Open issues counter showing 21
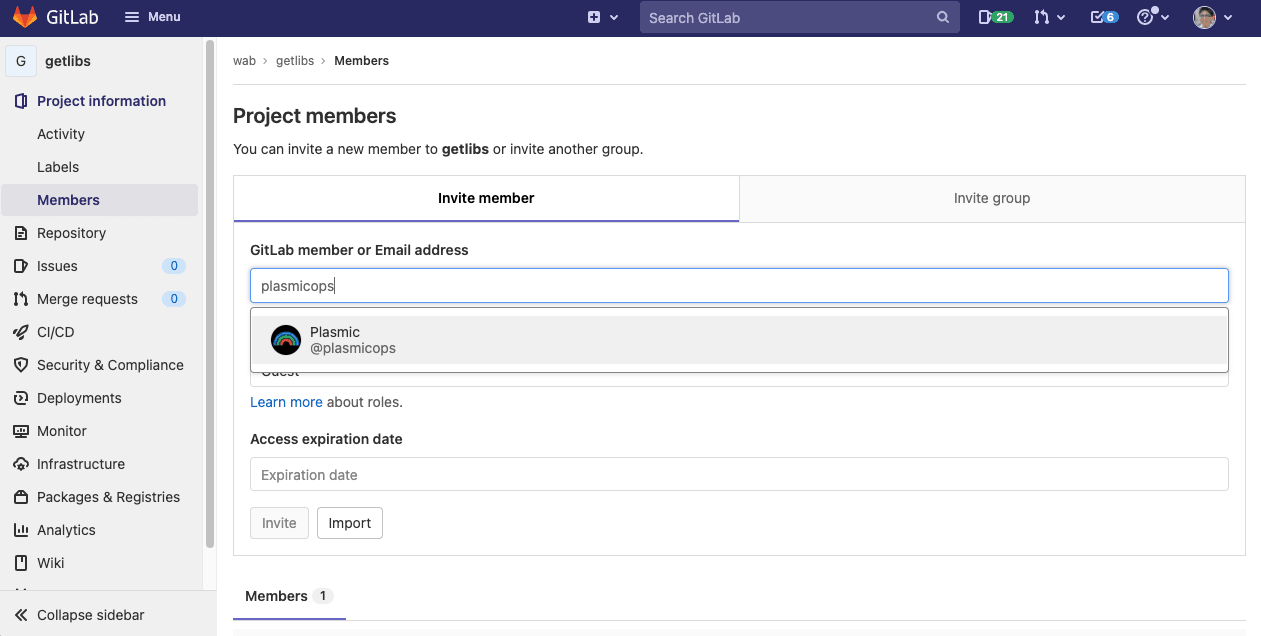Viewport: 1261px width, 636px height. [x=995, y=17]
